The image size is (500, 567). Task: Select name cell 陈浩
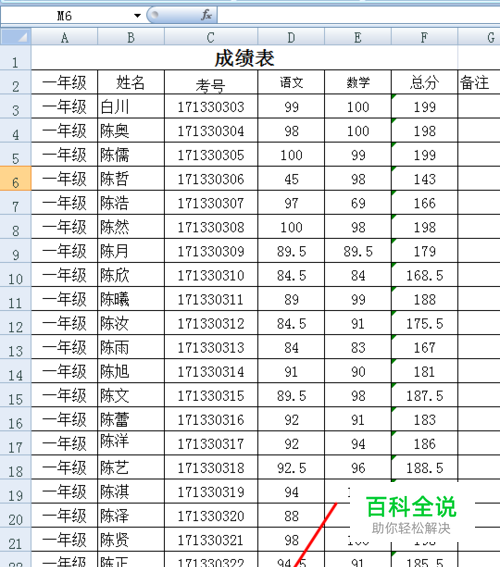click(x=131, y=203)
